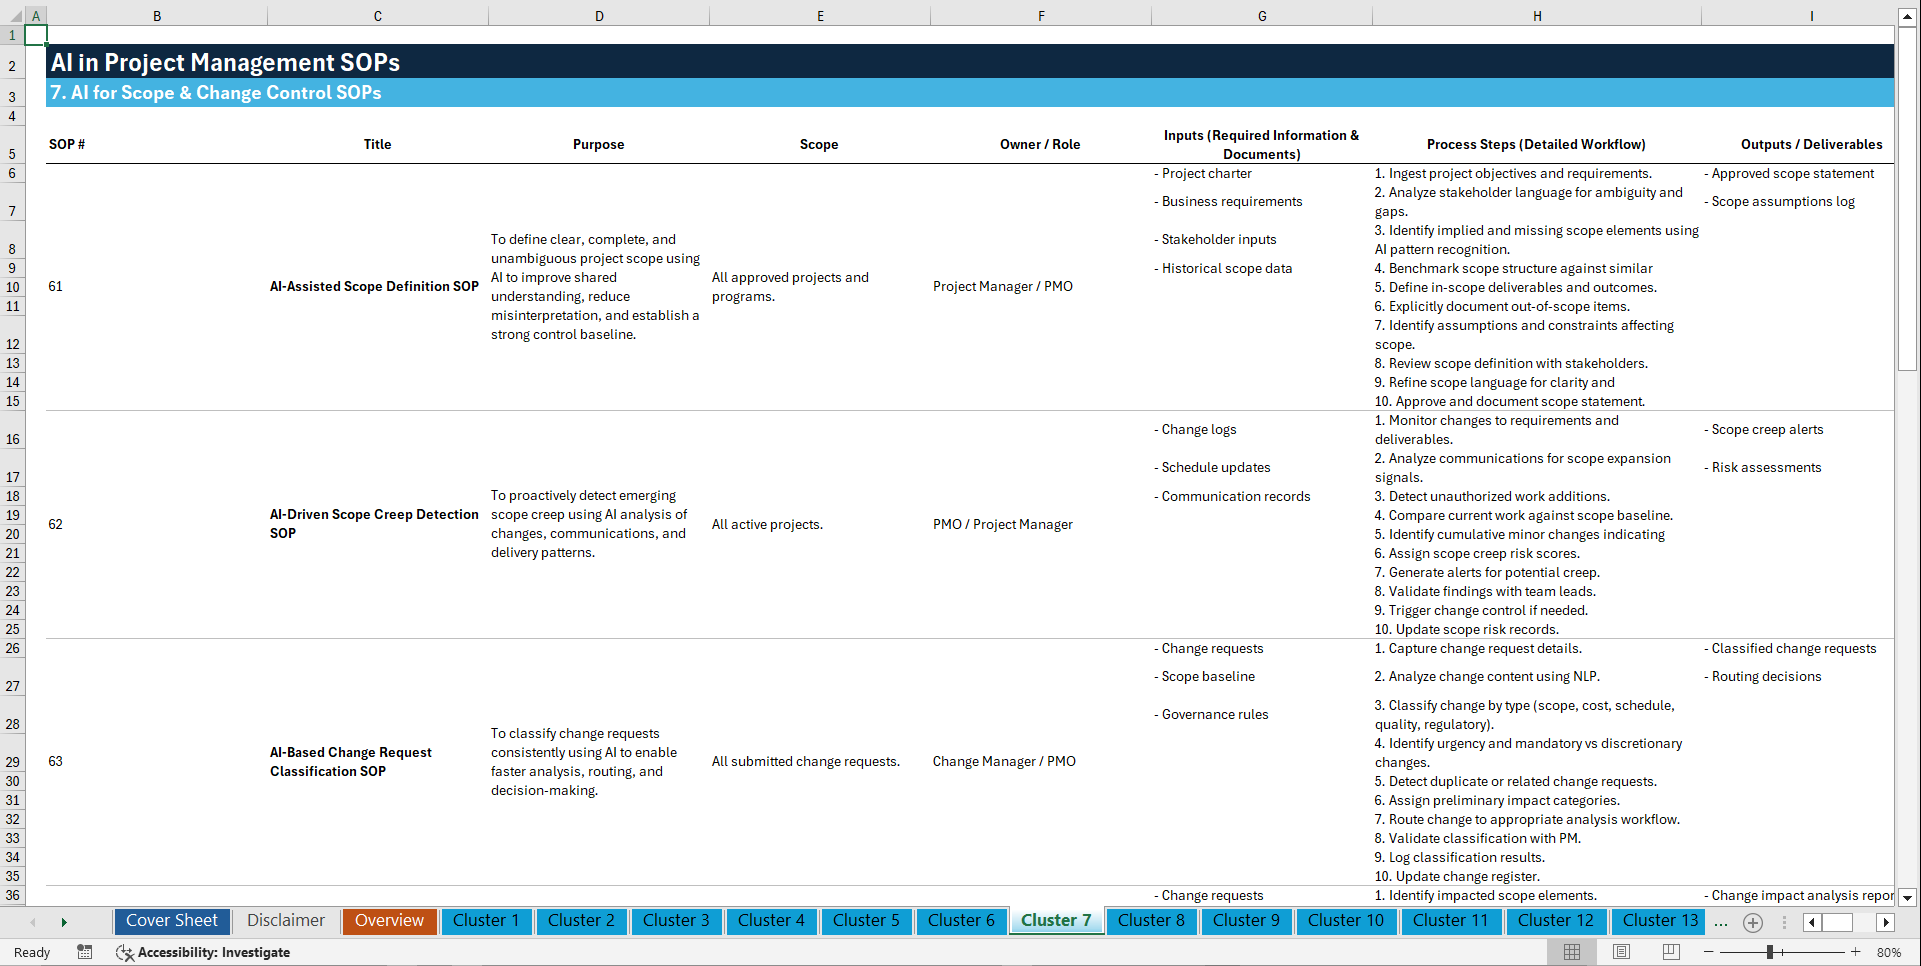Image resolution: width=1921 pixels, height=966 pixels.
Task: Zoom in using the plus icon
Action: [x=1857, y=952]
